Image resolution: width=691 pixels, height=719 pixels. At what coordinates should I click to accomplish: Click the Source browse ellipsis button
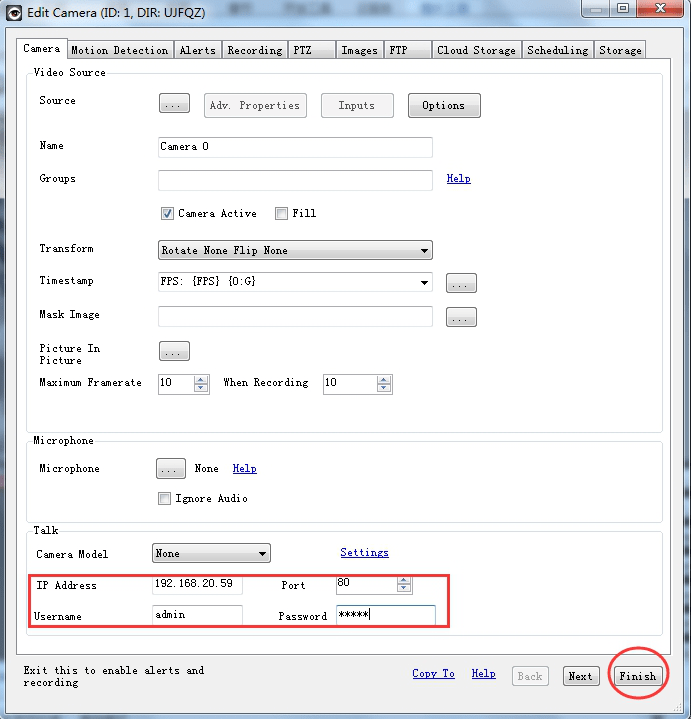coord(174,105)
